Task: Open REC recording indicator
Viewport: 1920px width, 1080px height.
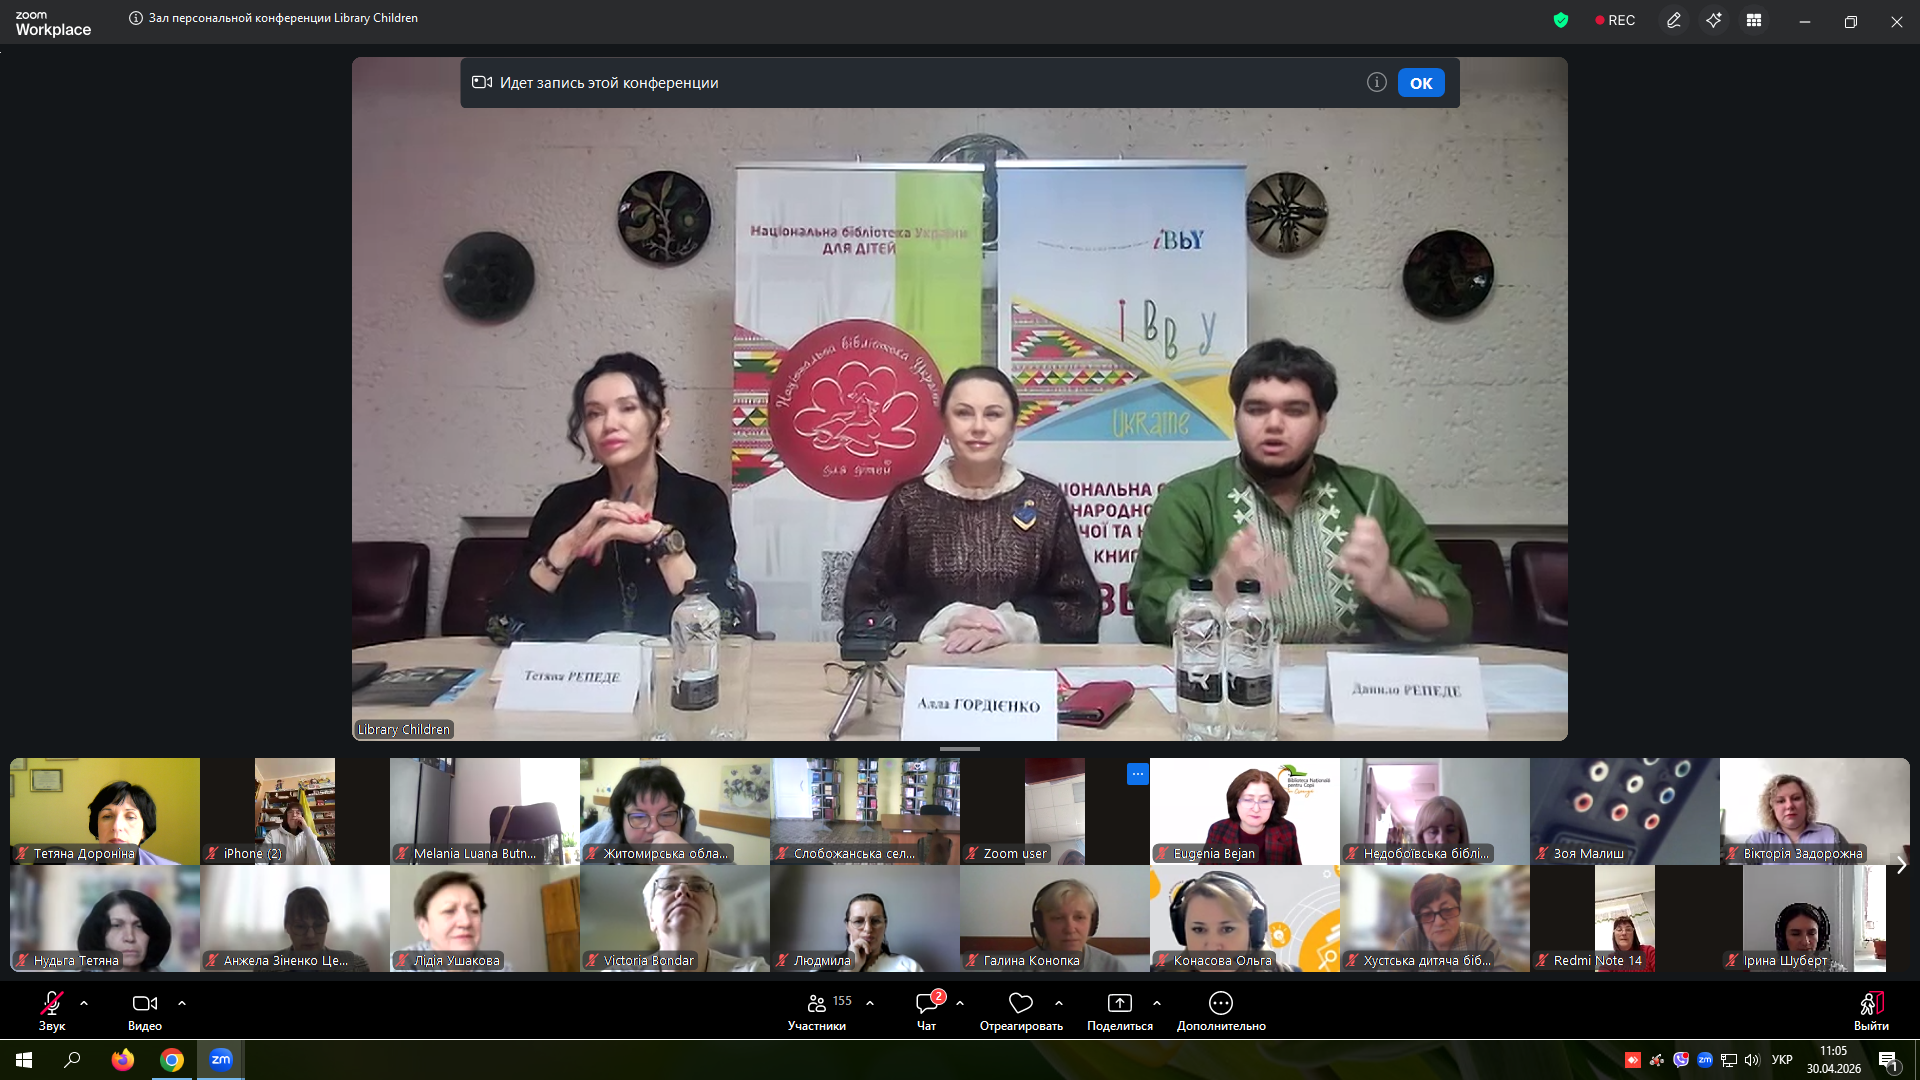Action: click(x=1615, y=20)
